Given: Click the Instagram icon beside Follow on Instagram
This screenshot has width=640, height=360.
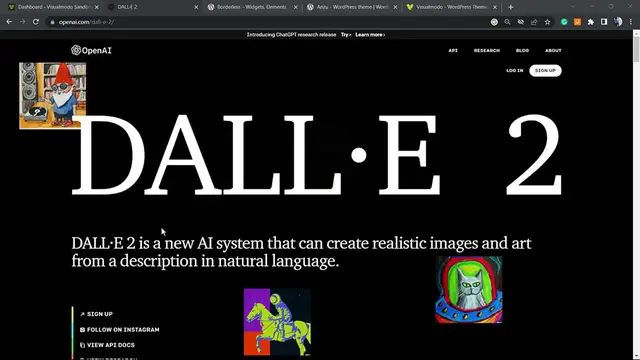Looking at the screenshot, I should point(82,329).
